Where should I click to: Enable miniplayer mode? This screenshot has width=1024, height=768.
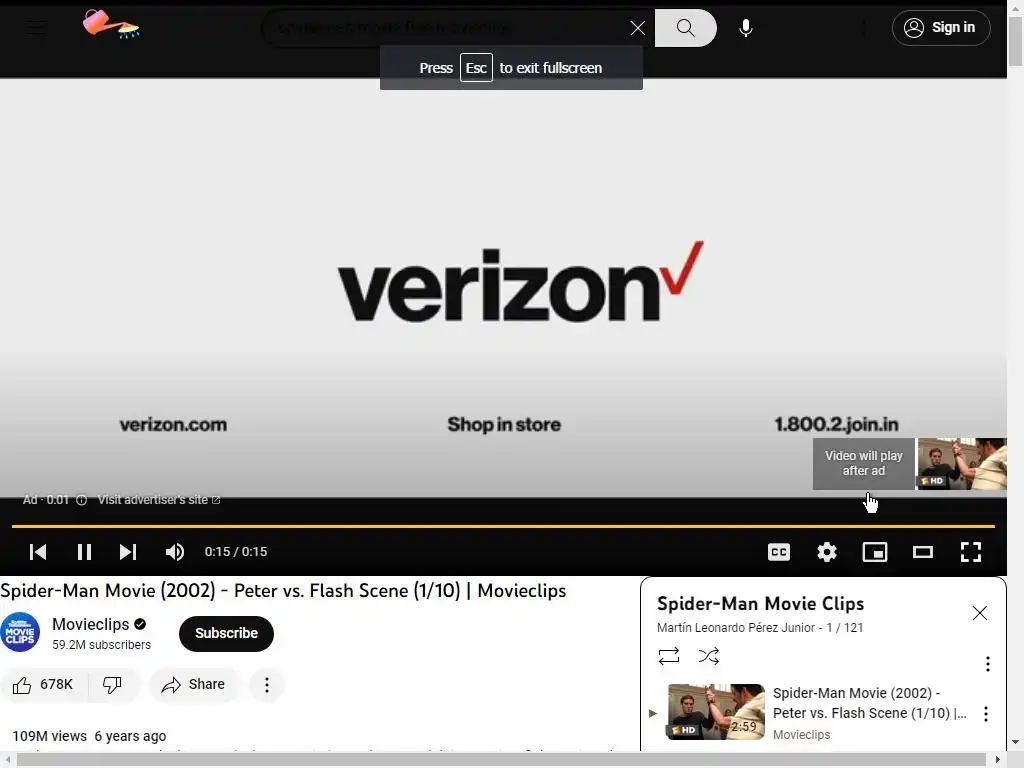click(874, 552)
